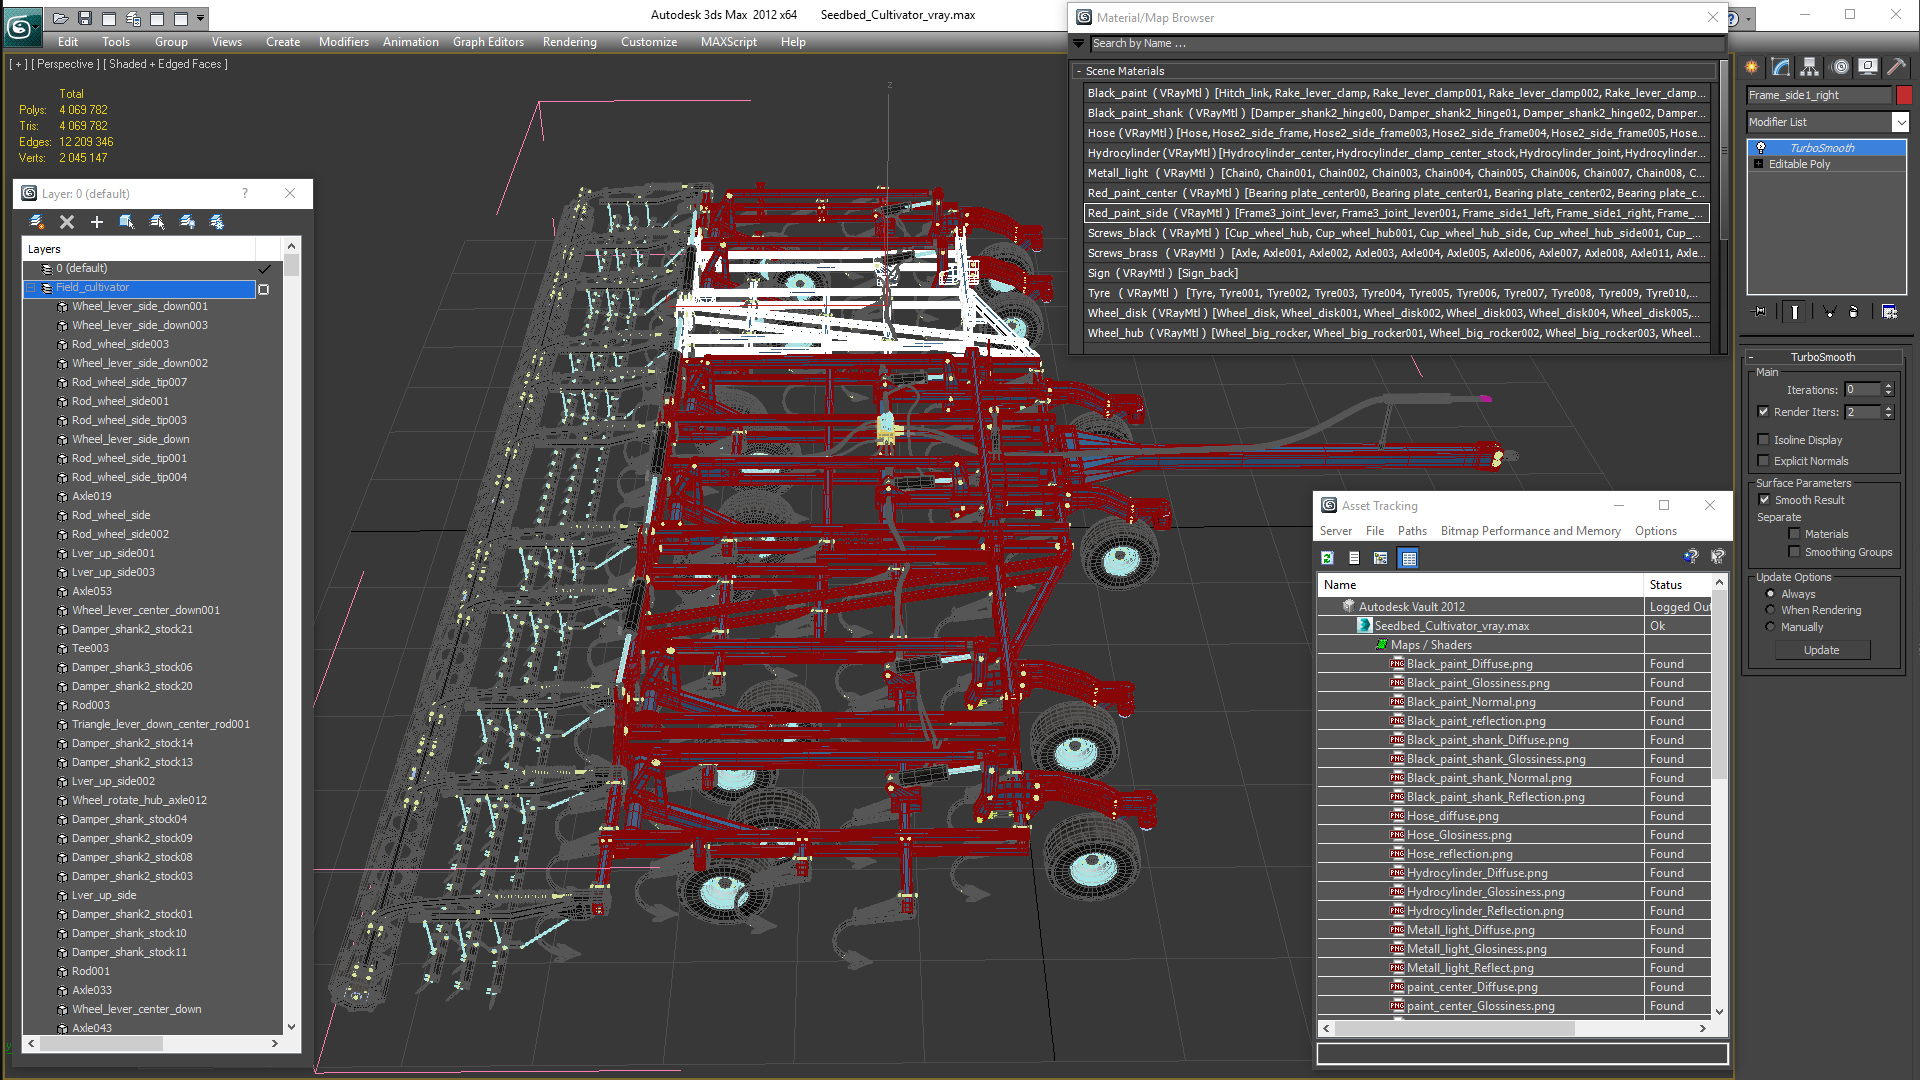
Task: Select the Always update option radio button
Action: point(1770,594)
